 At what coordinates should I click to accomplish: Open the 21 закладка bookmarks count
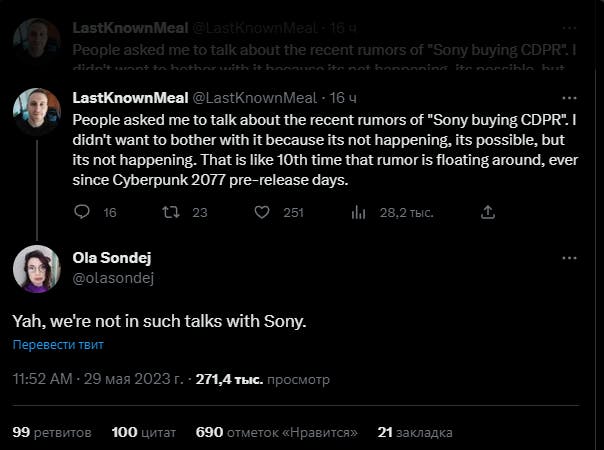[414, 432]
